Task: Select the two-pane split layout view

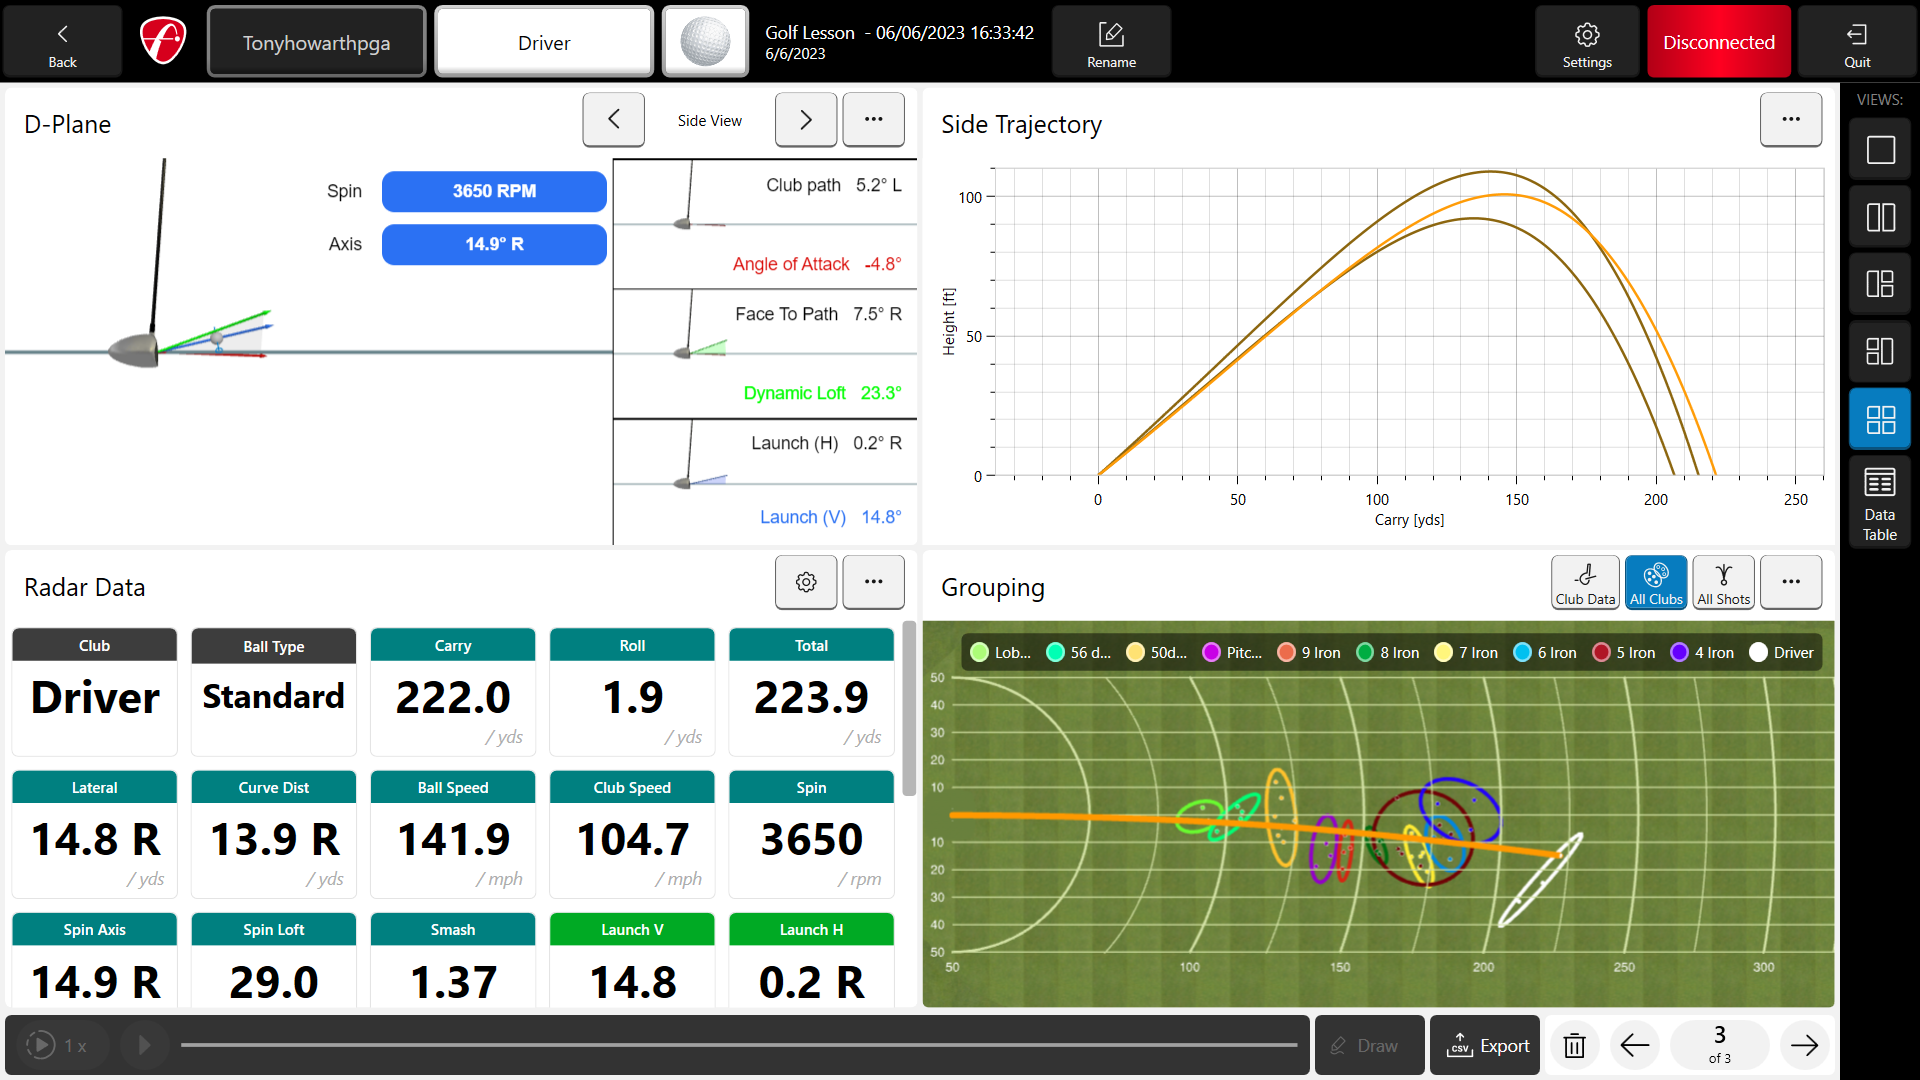Action: tap(1879, 216)
